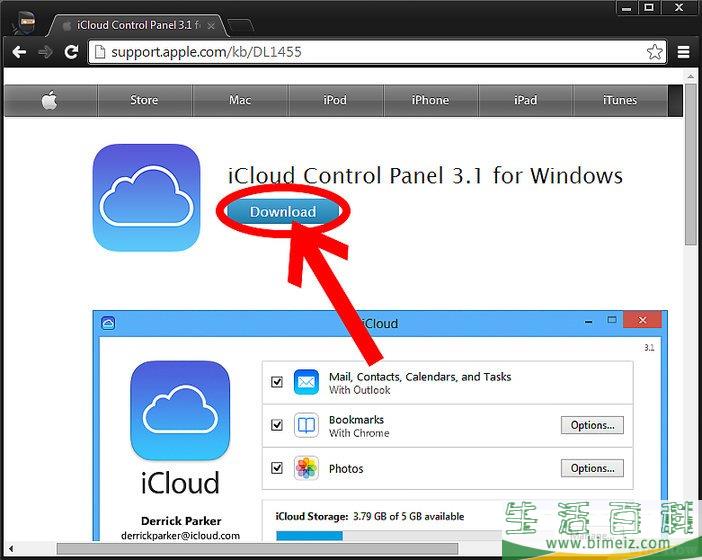Click the 'derrickparker@icloud.com' email text
This screenshot has width=702, height=560.
[180, 536]
